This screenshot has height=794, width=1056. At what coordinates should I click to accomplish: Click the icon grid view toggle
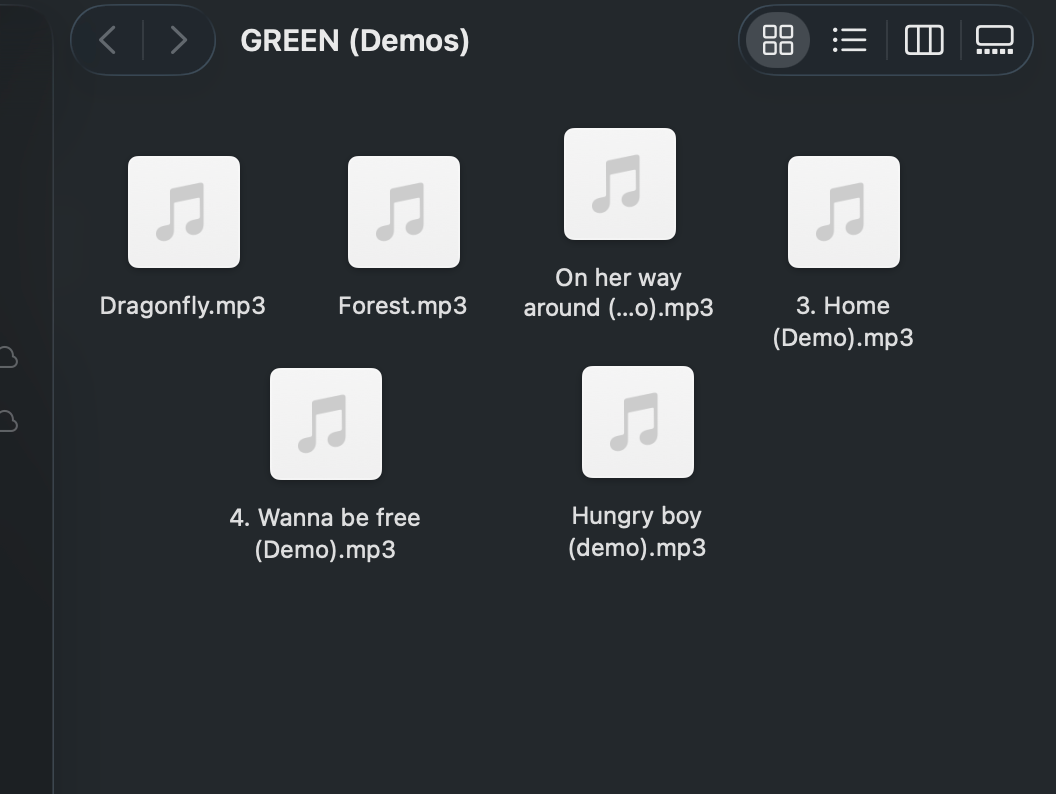pyautogui.click(x=777, y=40)
